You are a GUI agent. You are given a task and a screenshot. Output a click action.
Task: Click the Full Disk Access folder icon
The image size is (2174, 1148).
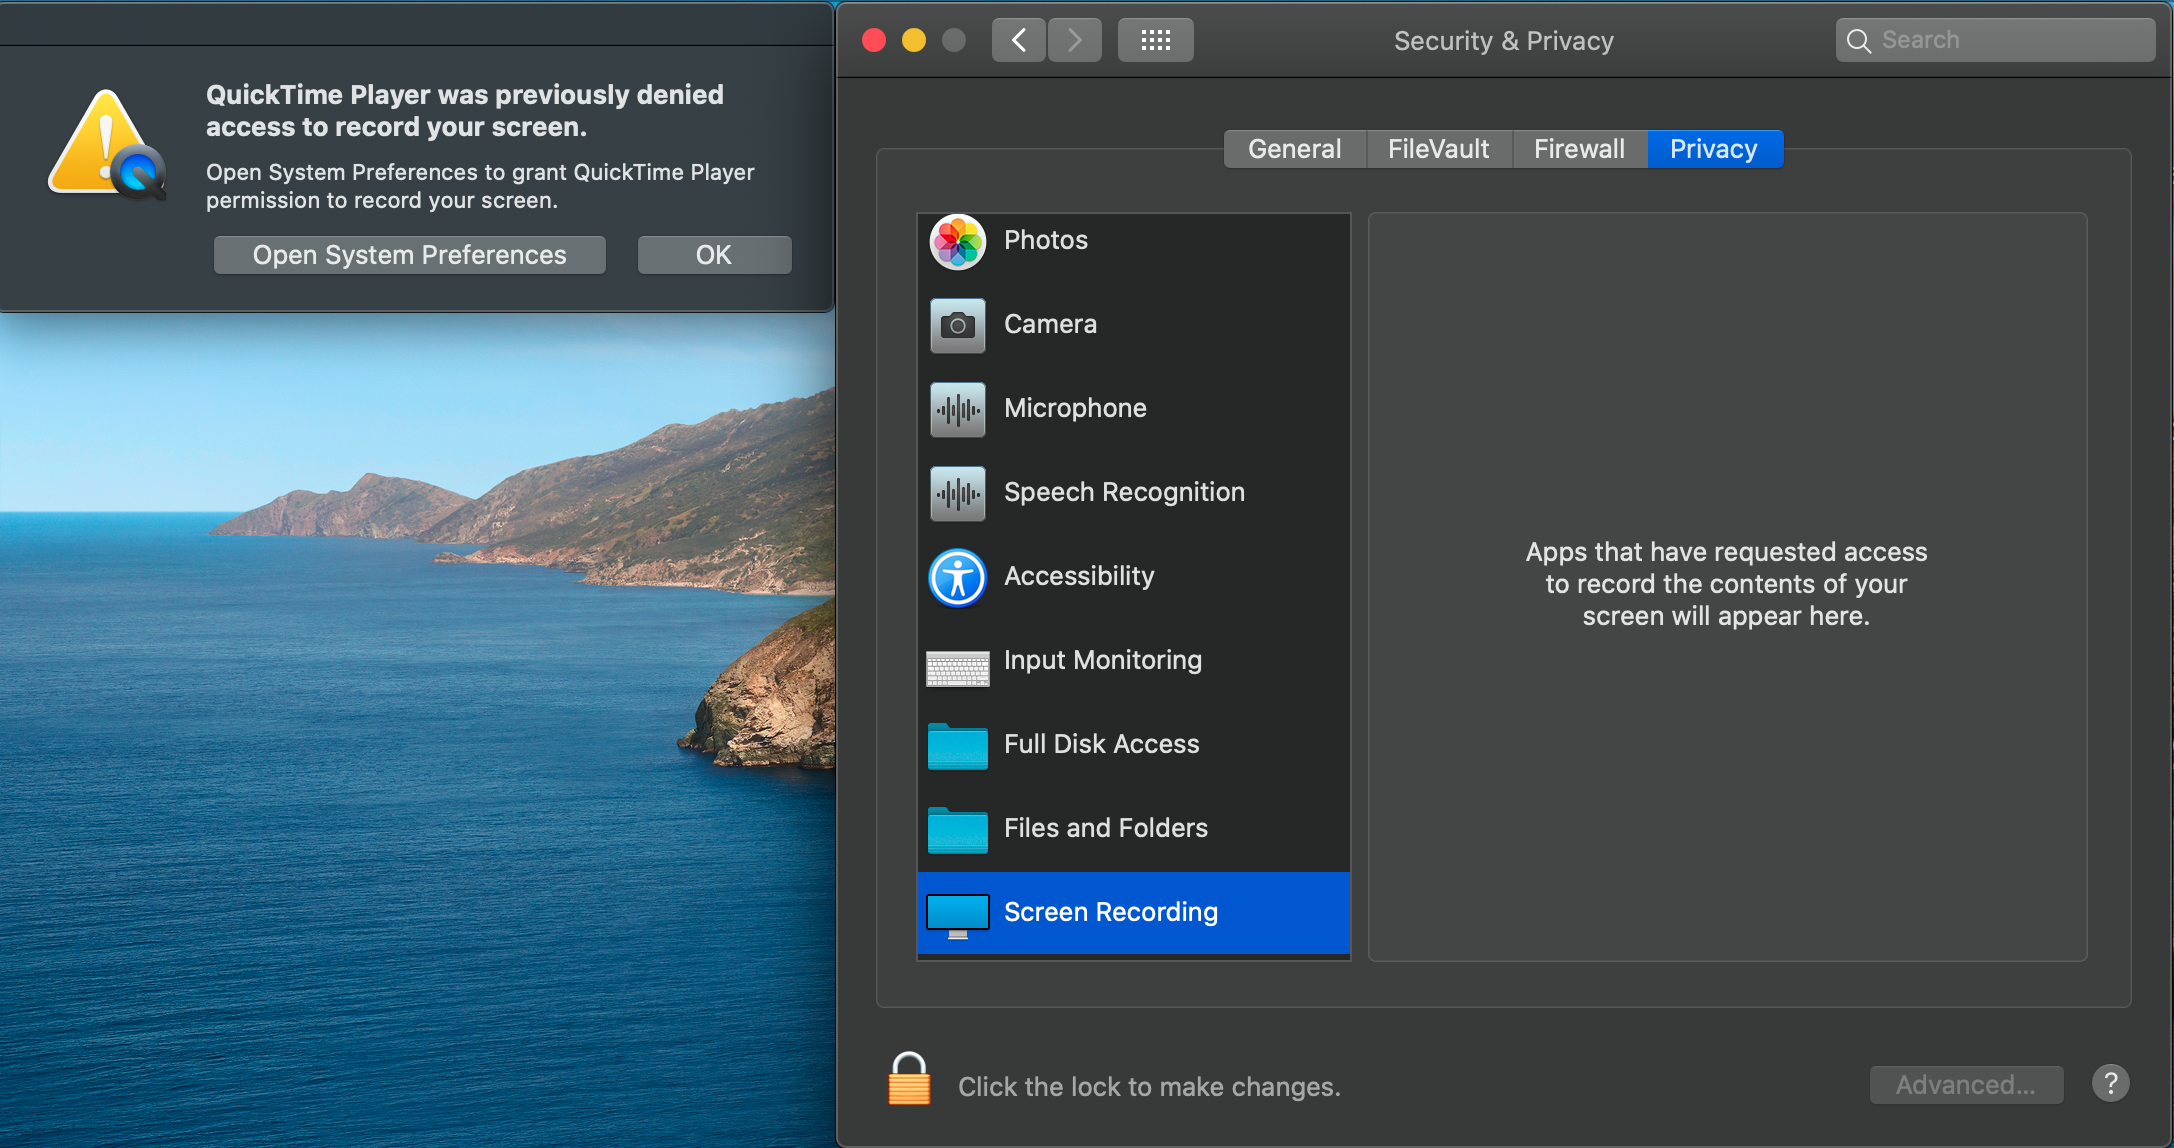click(957, 746)
